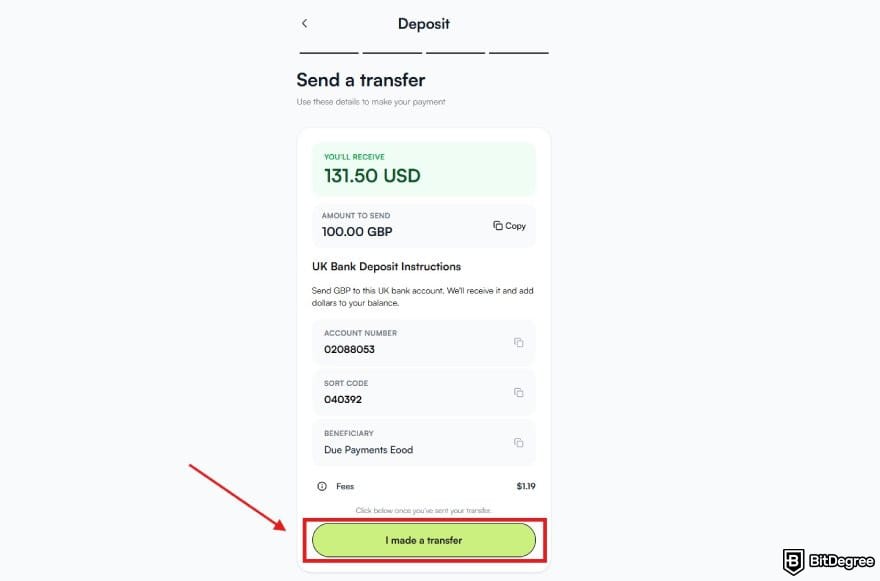Viewport: 880px width, 581px height.
Task: Click the Copy icon next to amount to send
Action: point(509,226)
